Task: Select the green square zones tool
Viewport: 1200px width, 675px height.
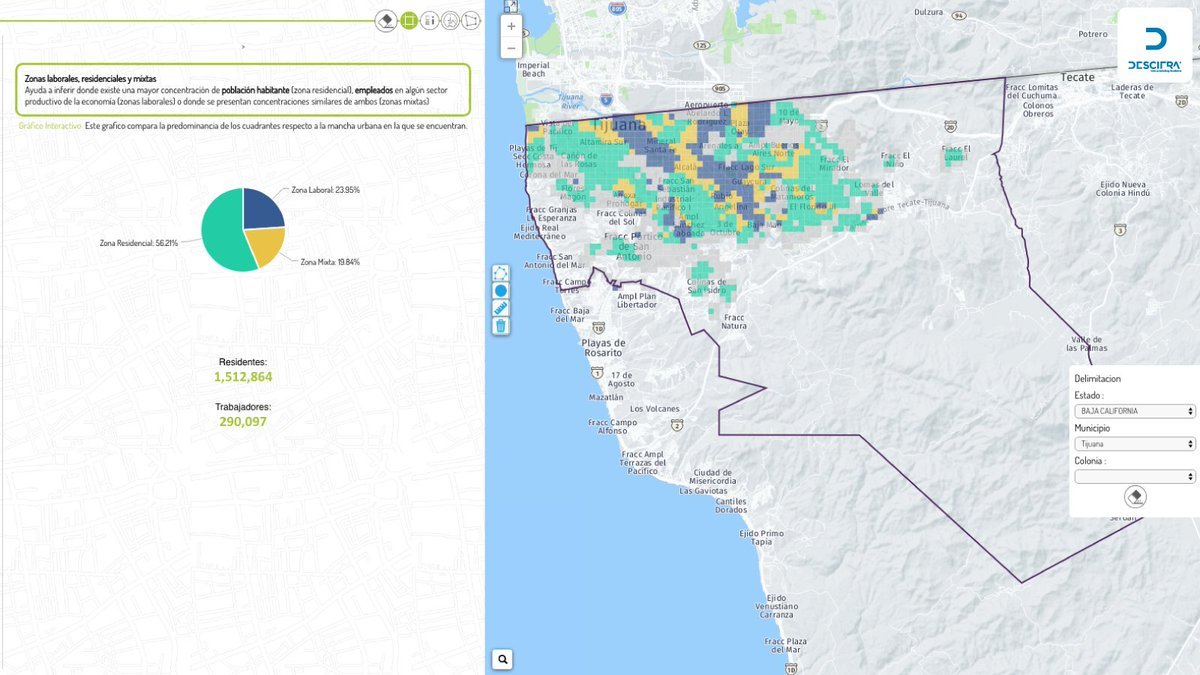Action: [x=408, y=20]
